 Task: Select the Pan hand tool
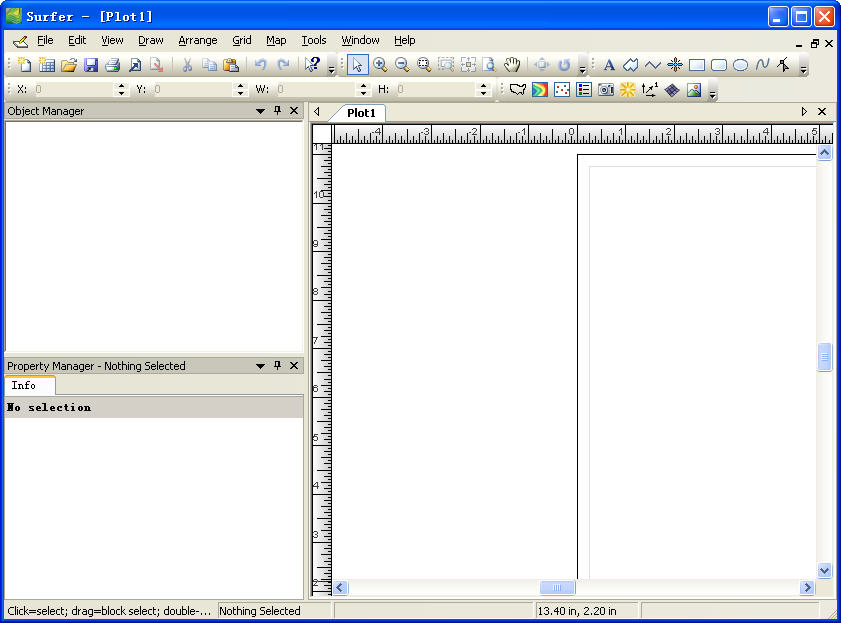tap(512, 65)
